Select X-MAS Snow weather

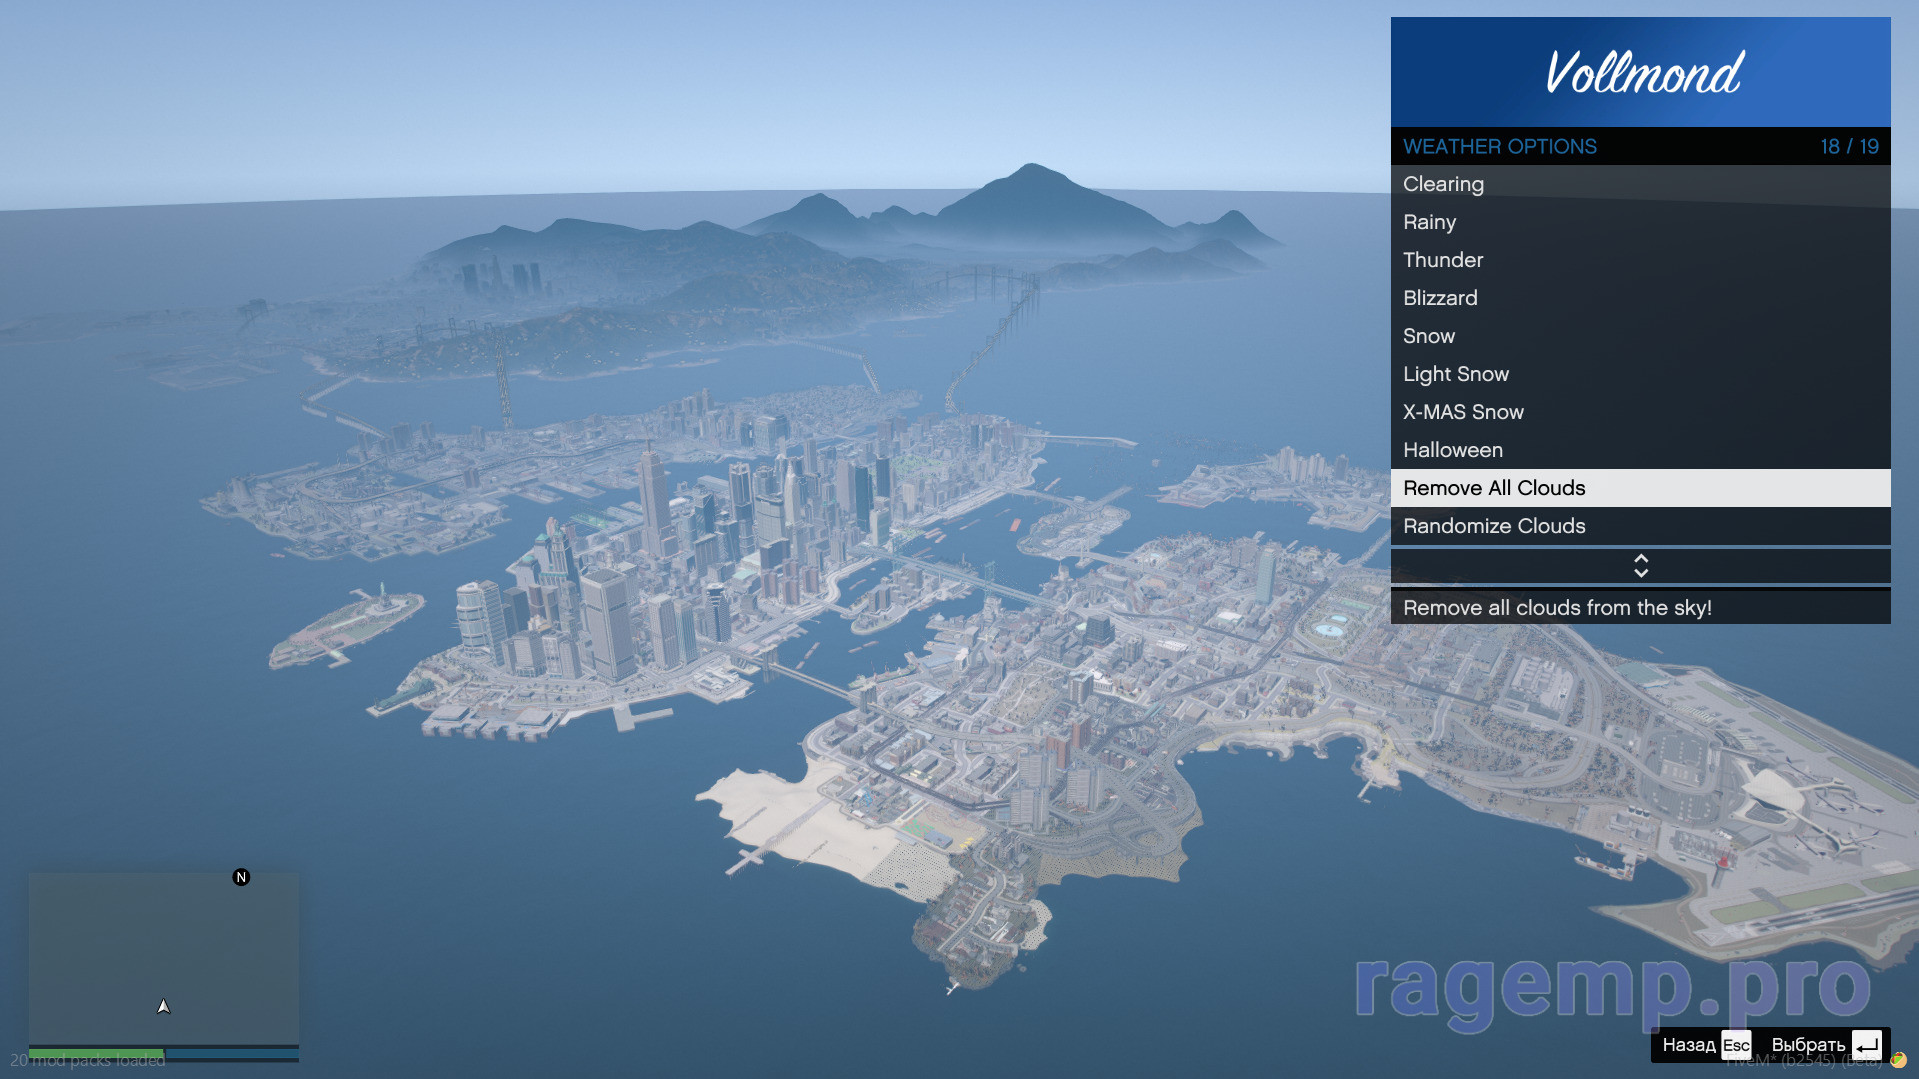(1640, 412)
